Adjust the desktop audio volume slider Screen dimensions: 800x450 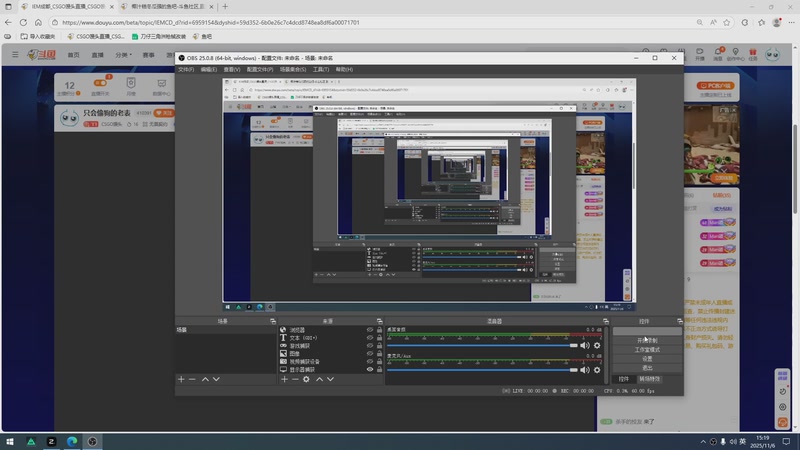573,345
